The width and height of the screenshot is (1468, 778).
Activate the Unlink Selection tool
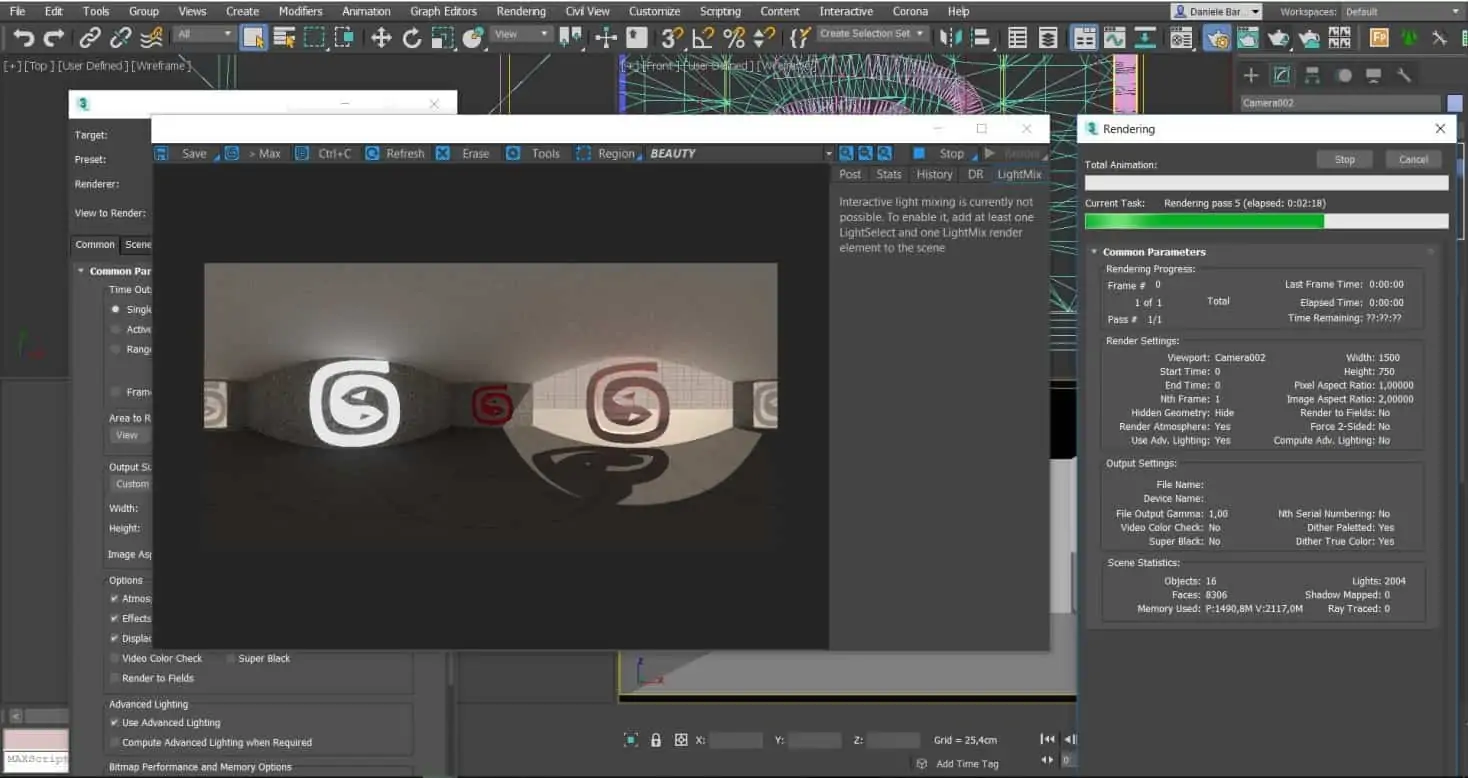(x=121, y=38)
